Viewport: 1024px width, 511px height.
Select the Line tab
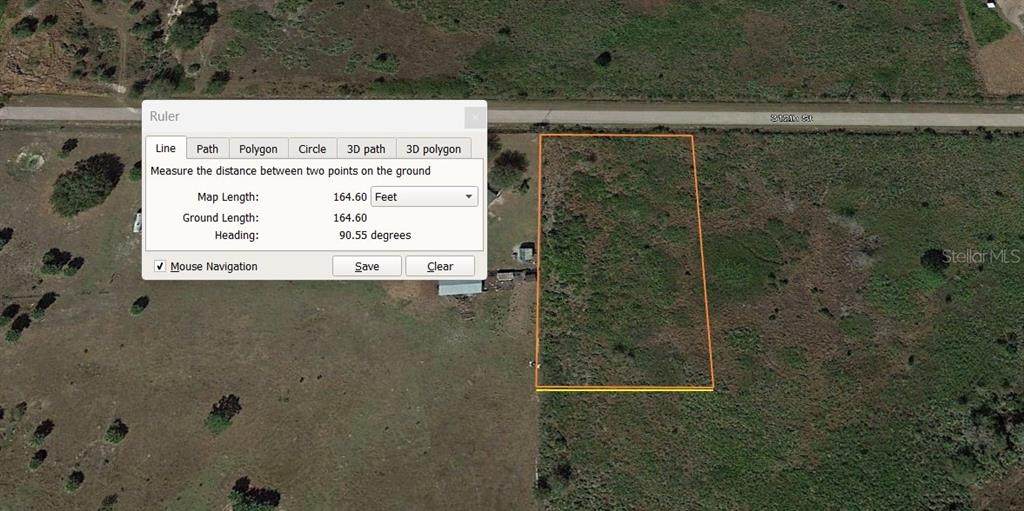(x=166, y=148)
